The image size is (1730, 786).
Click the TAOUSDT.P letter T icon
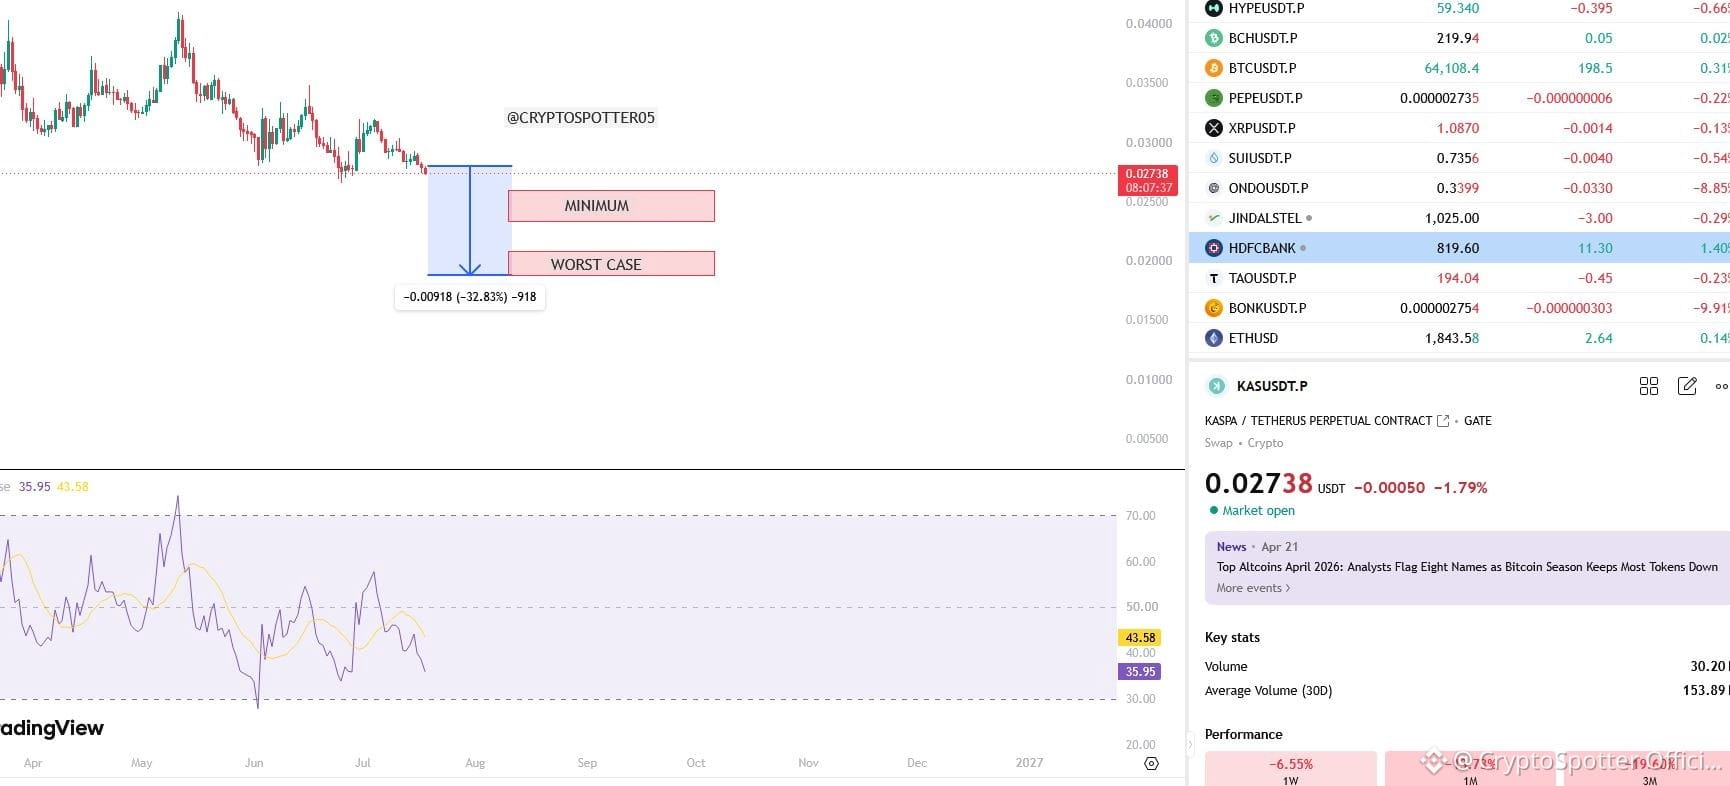coord(1214,278)
